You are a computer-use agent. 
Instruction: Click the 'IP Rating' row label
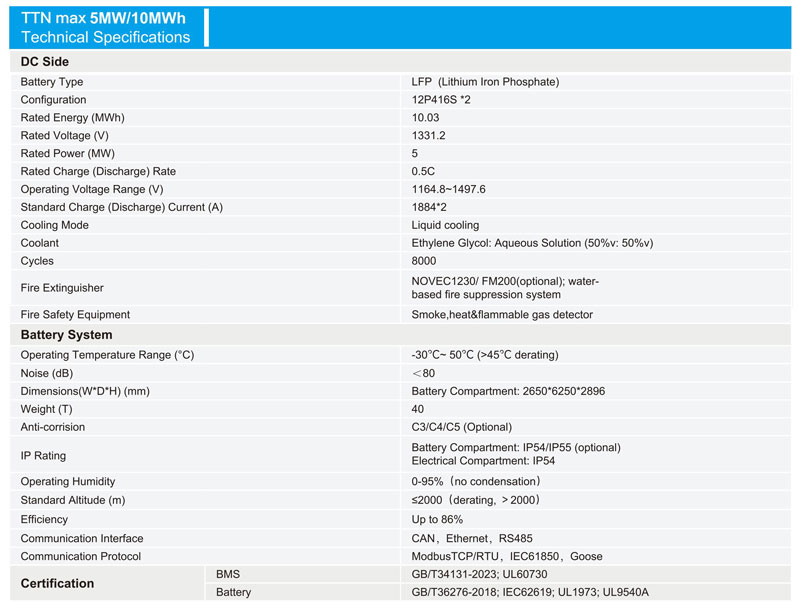[x=43, y=456]
